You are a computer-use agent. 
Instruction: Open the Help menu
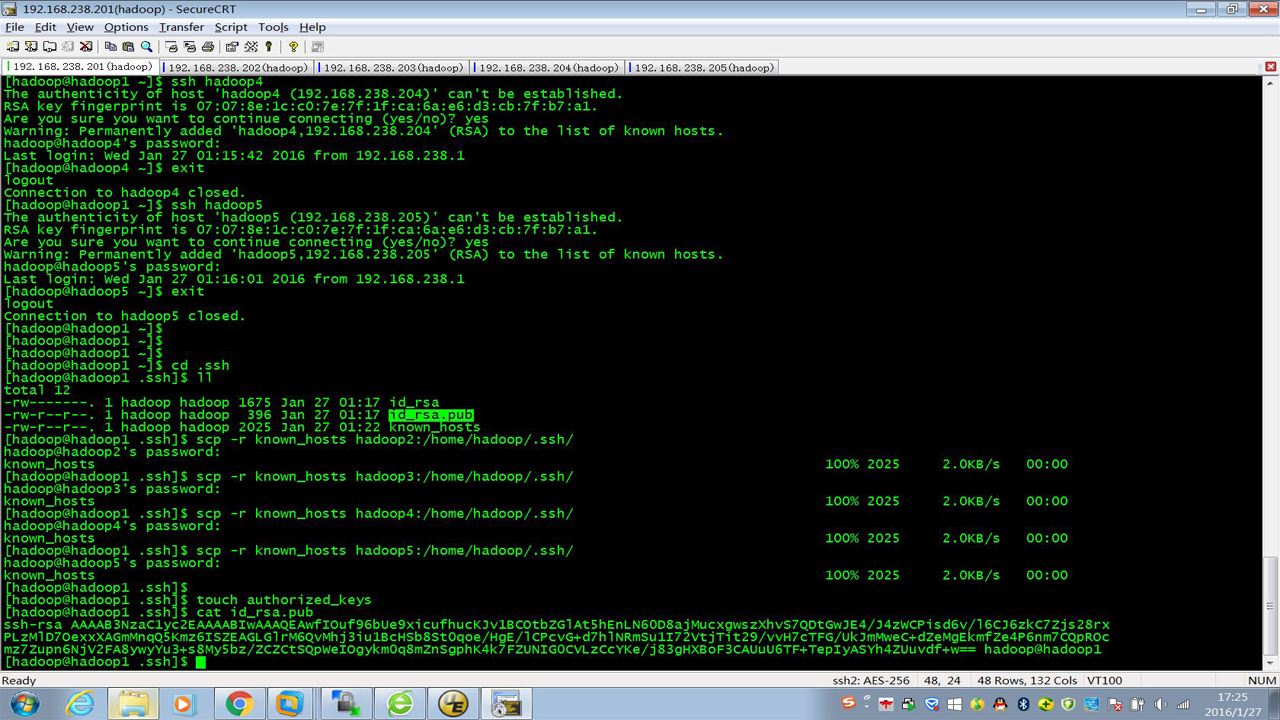(x=312, y=27)
